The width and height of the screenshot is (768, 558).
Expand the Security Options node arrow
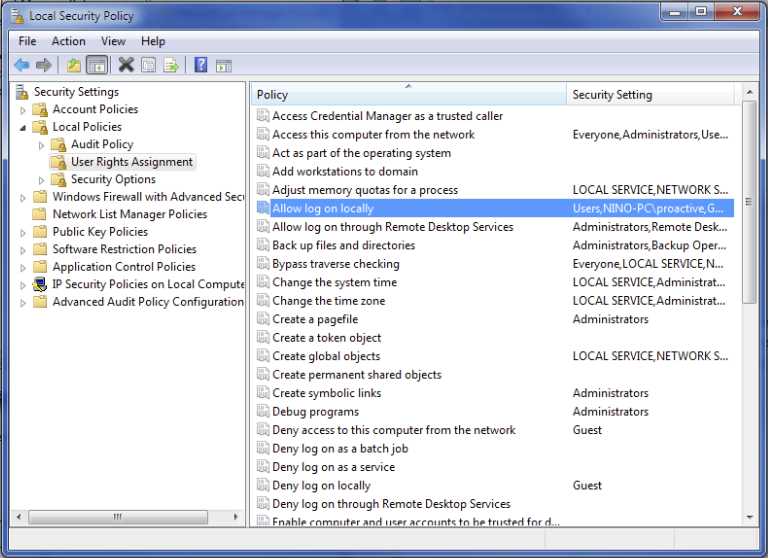tap(41, 180)
